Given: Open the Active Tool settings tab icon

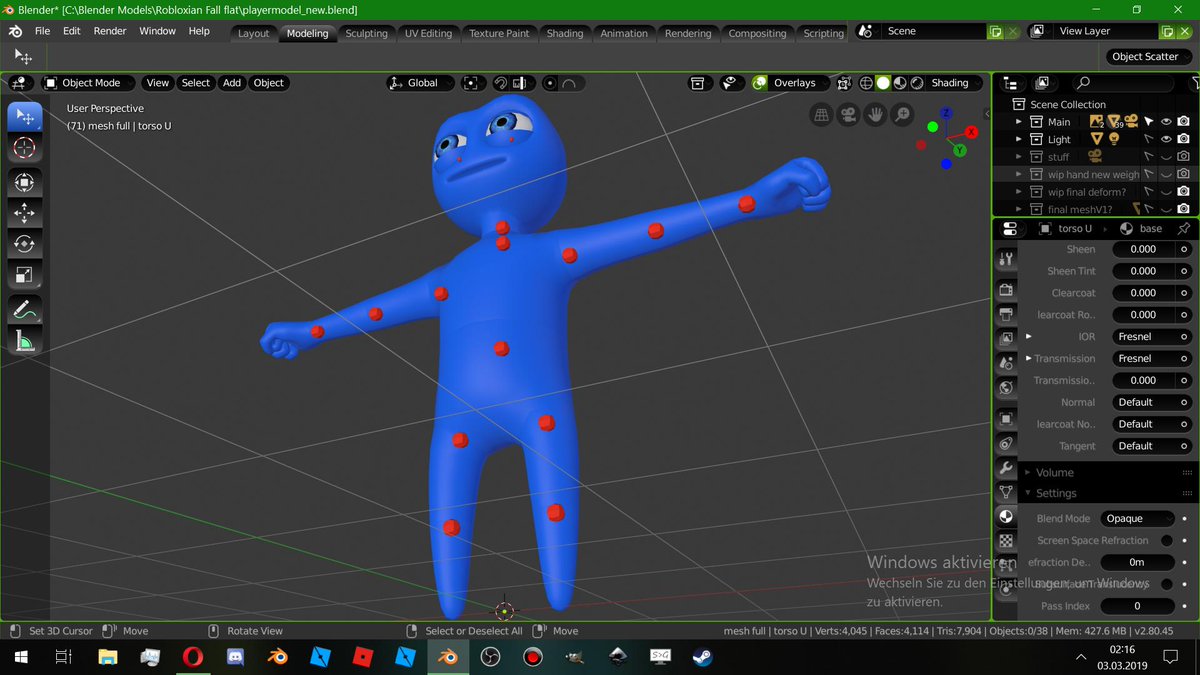Looking at the screenshot, I should (1006, 260).
